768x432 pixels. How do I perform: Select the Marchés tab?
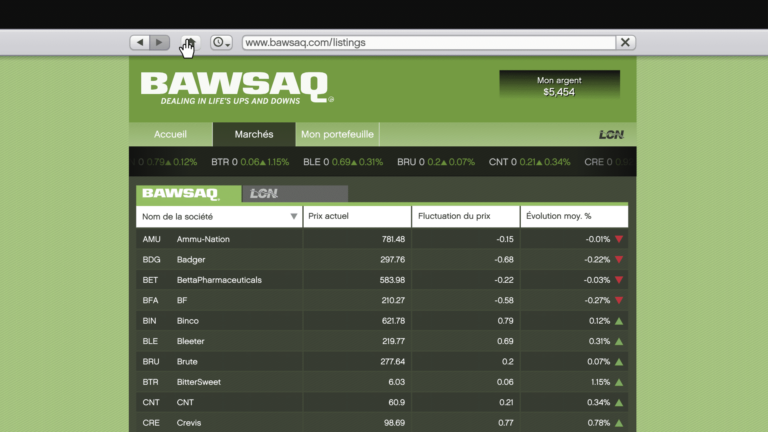click(254, 135)
